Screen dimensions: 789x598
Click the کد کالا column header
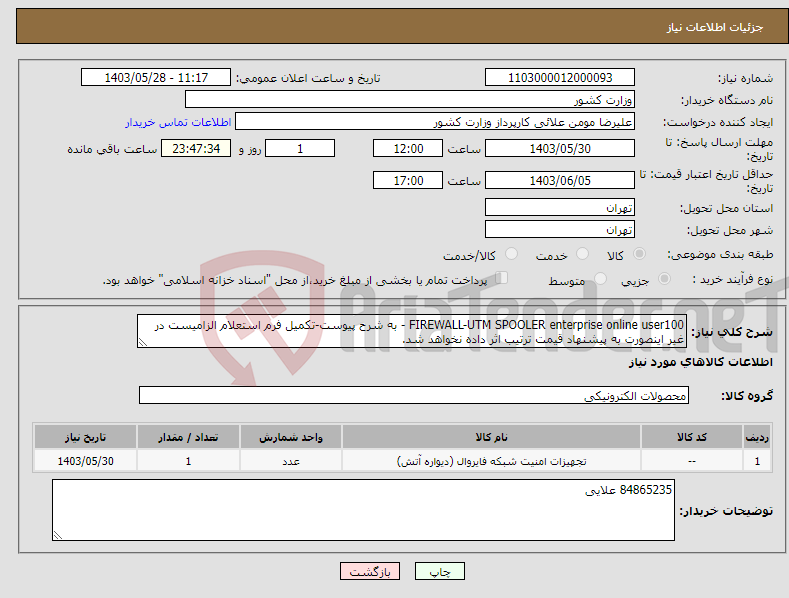(x=691, y=437)
